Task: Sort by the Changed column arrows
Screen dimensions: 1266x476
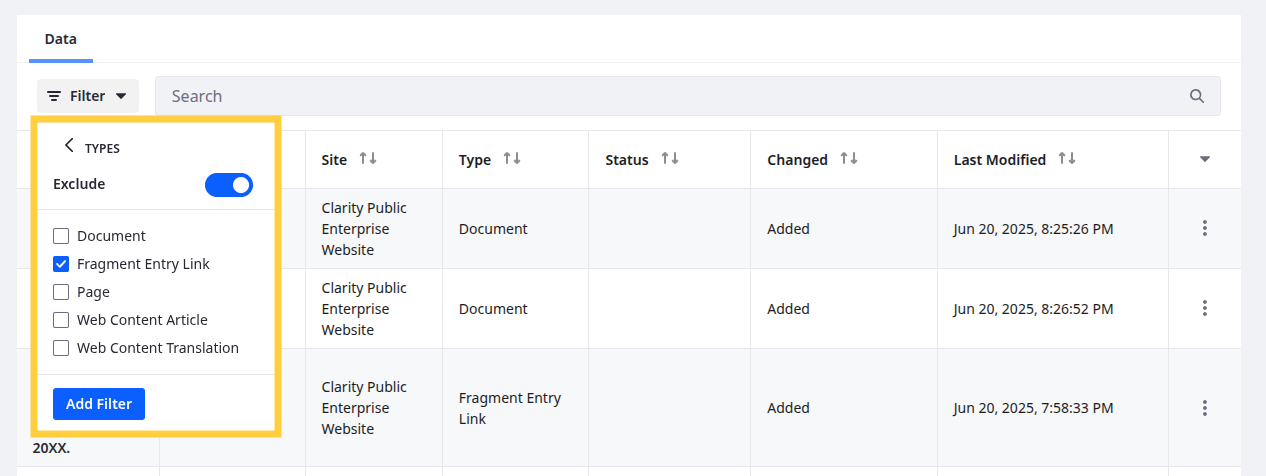Action: [849, 159]
